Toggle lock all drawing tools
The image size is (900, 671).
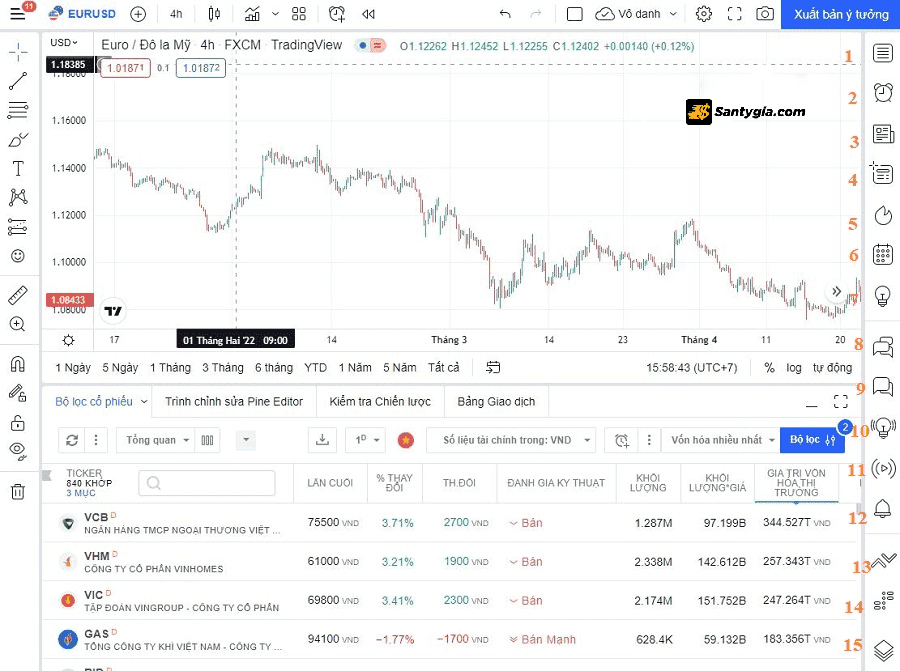click(x=18, y=424)
